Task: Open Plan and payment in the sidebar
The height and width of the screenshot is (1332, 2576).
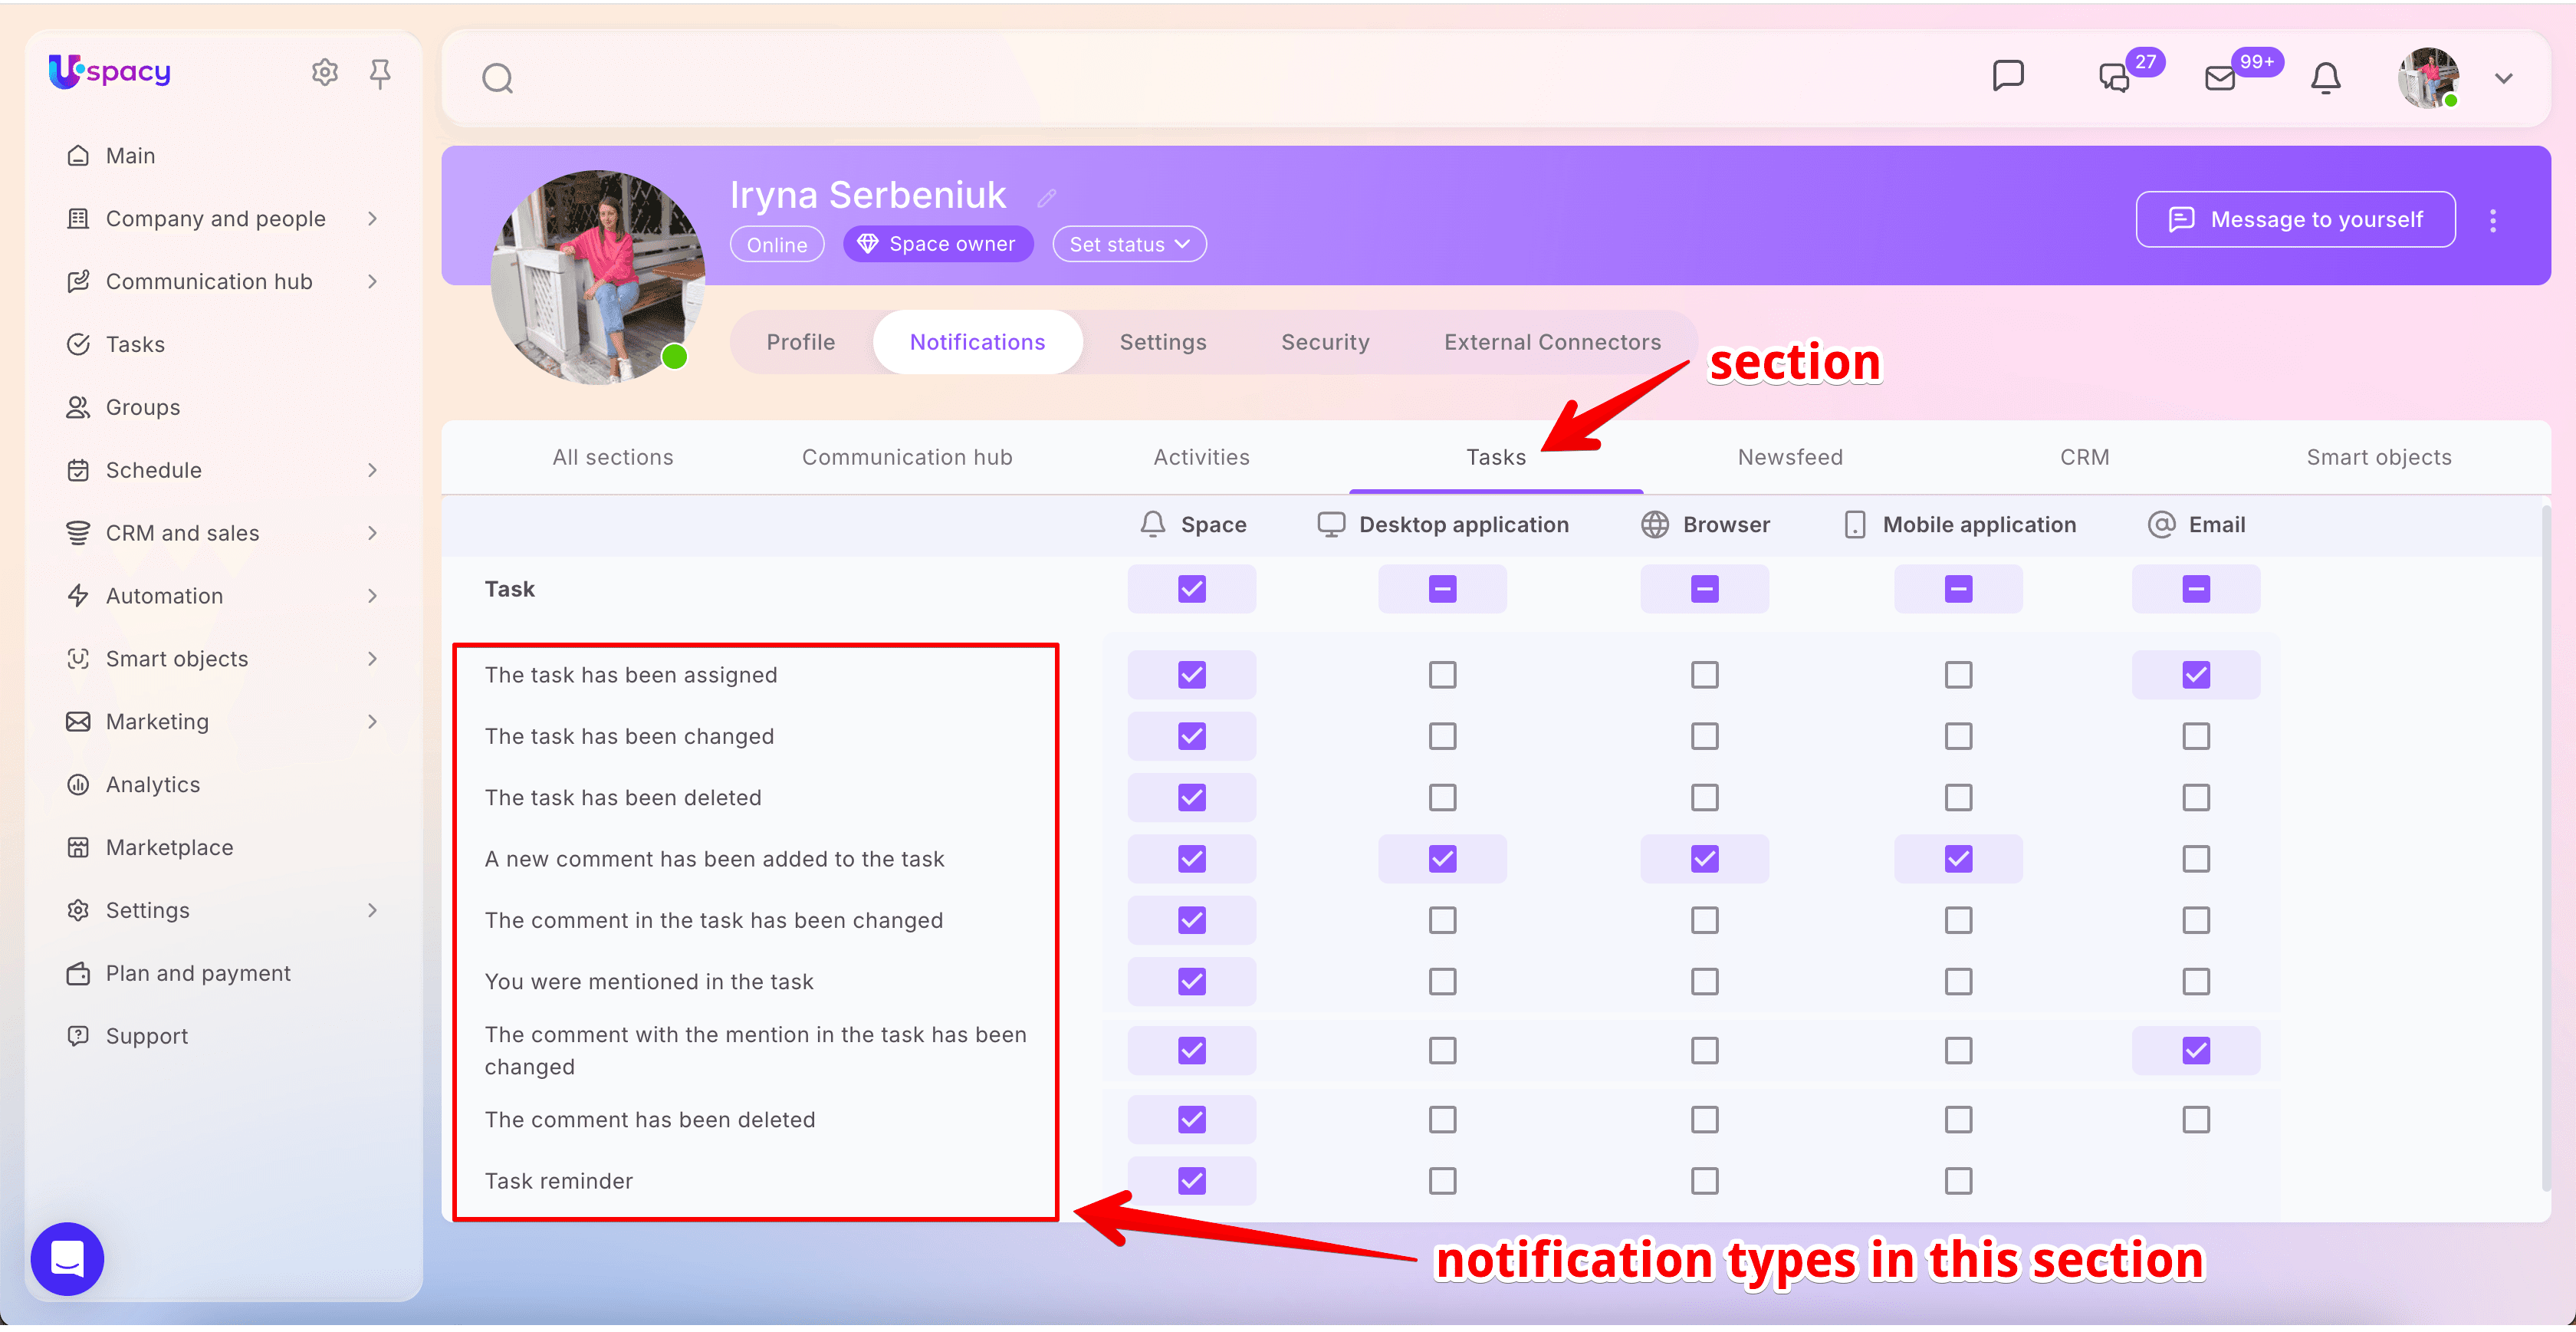Action: 197,973
